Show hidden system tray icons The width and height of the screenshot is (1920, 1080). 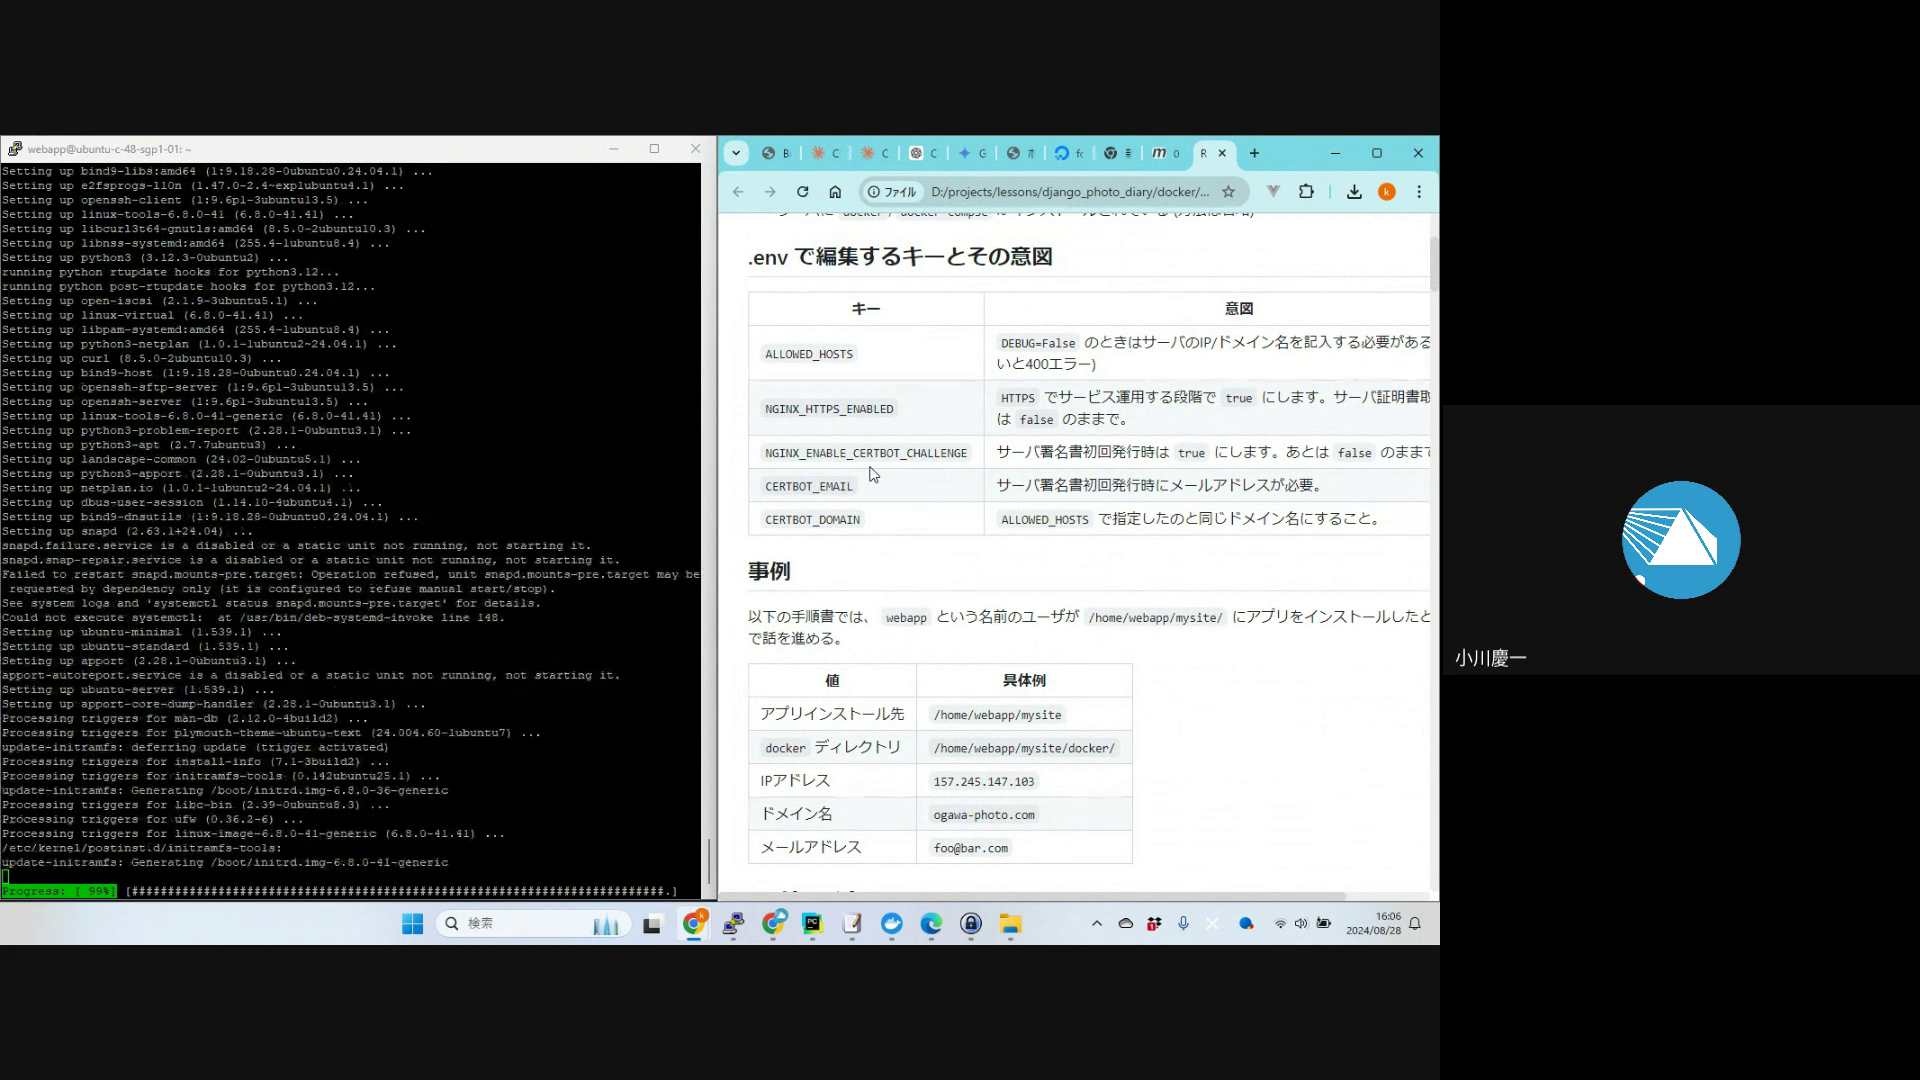pos(1096,924)
